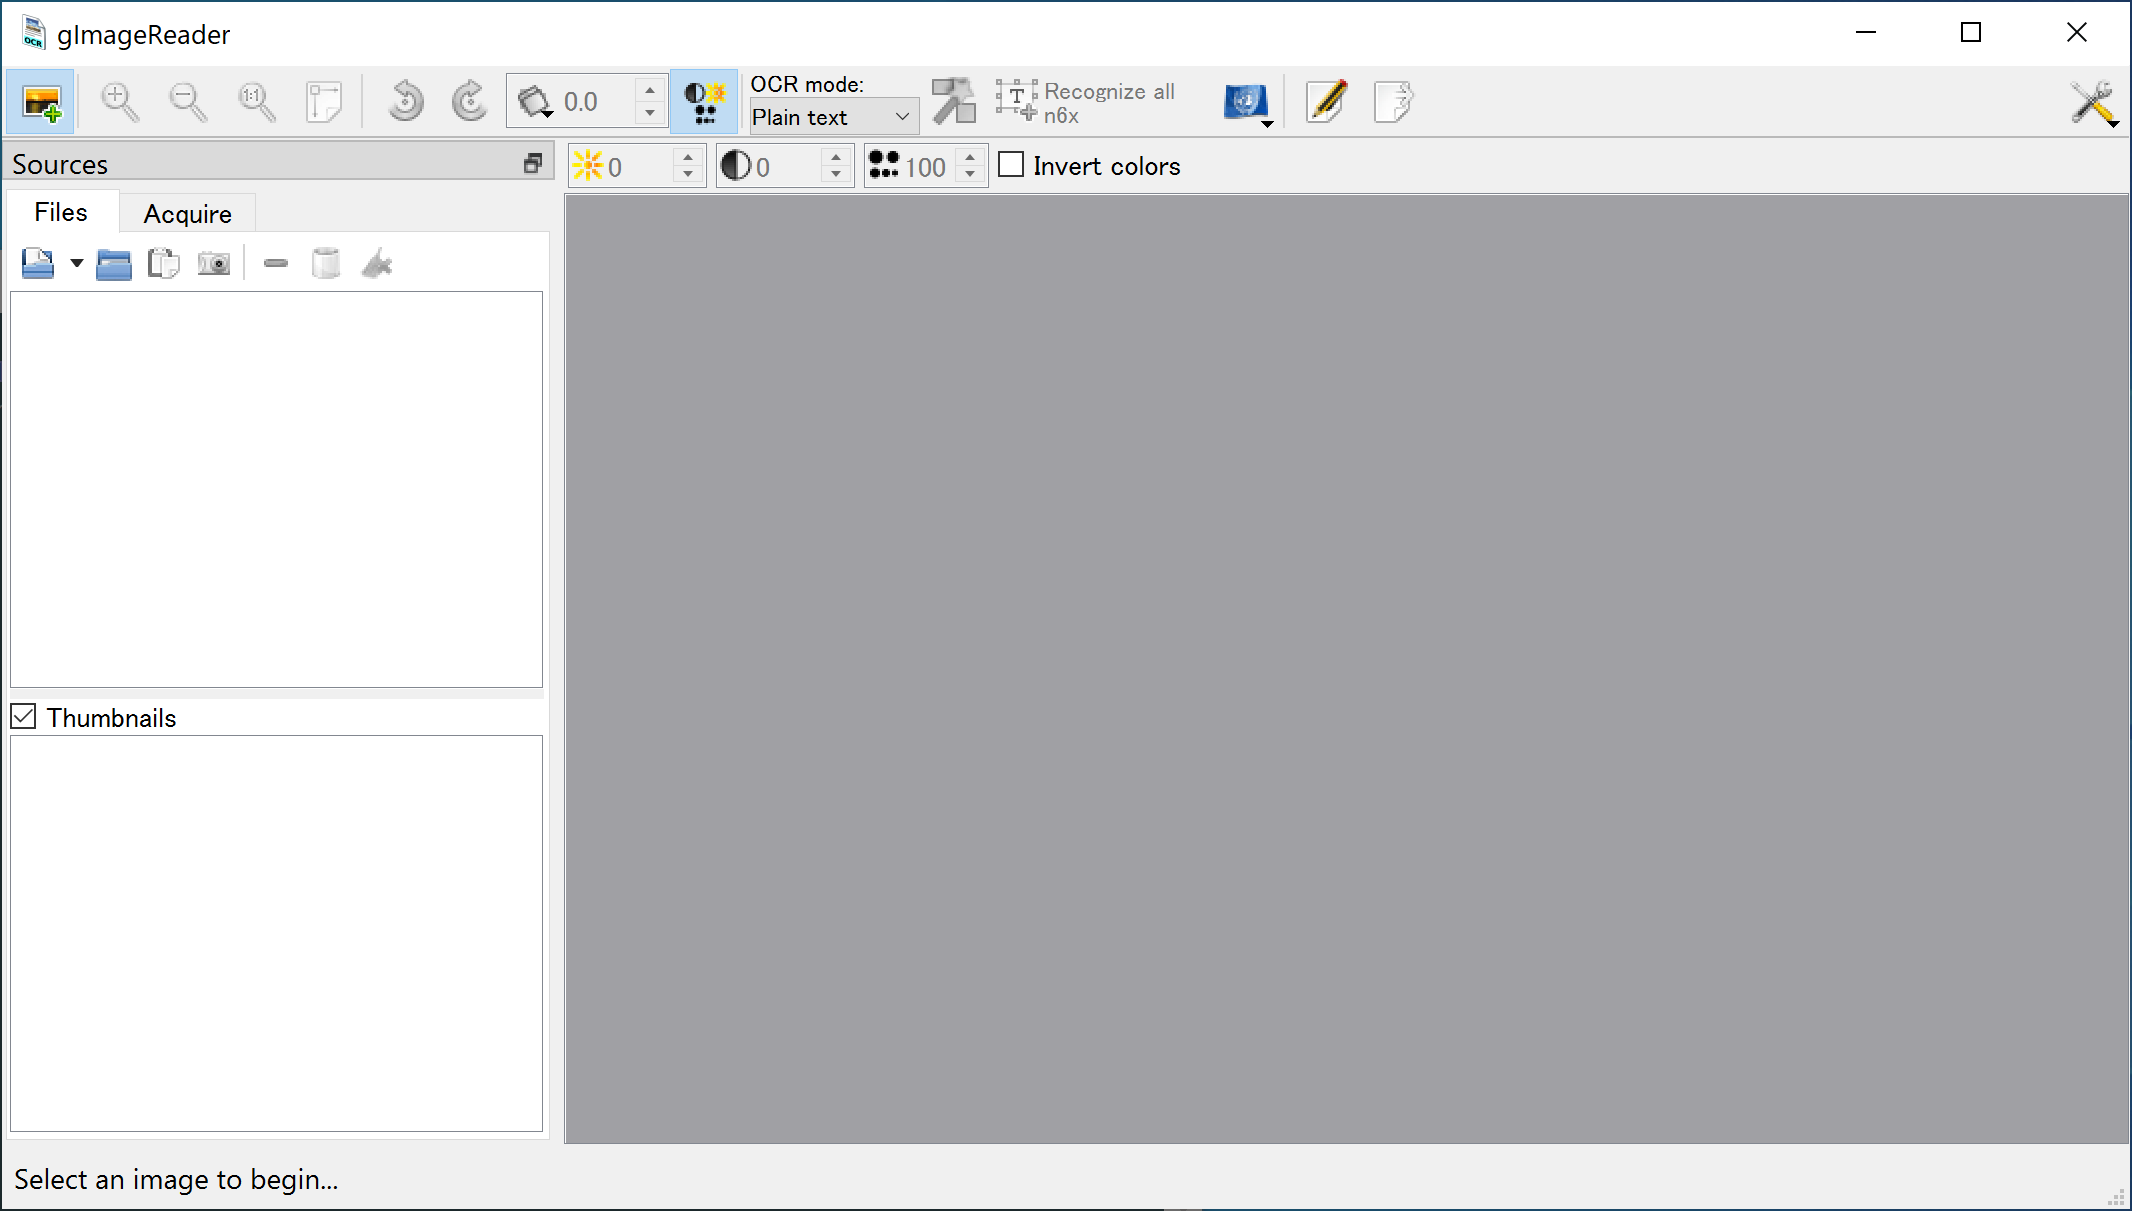Click the open image file button

(38, 264)
